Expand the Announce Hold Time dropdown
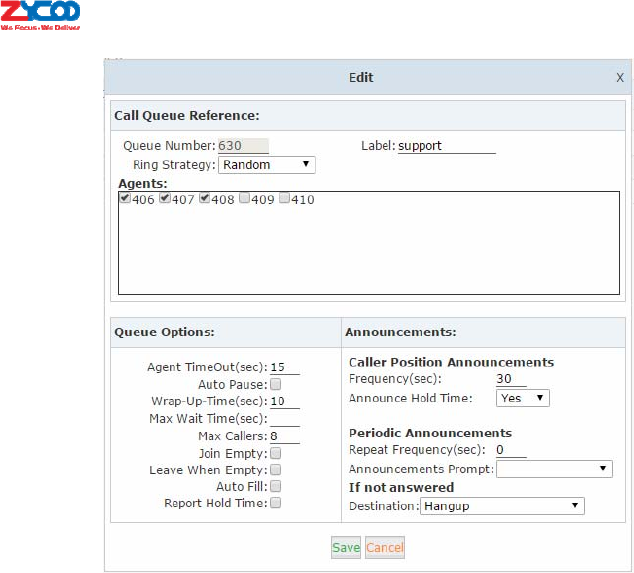Image resolution: width=634 pixels, height=573 pixels. [x=523, y=398]
